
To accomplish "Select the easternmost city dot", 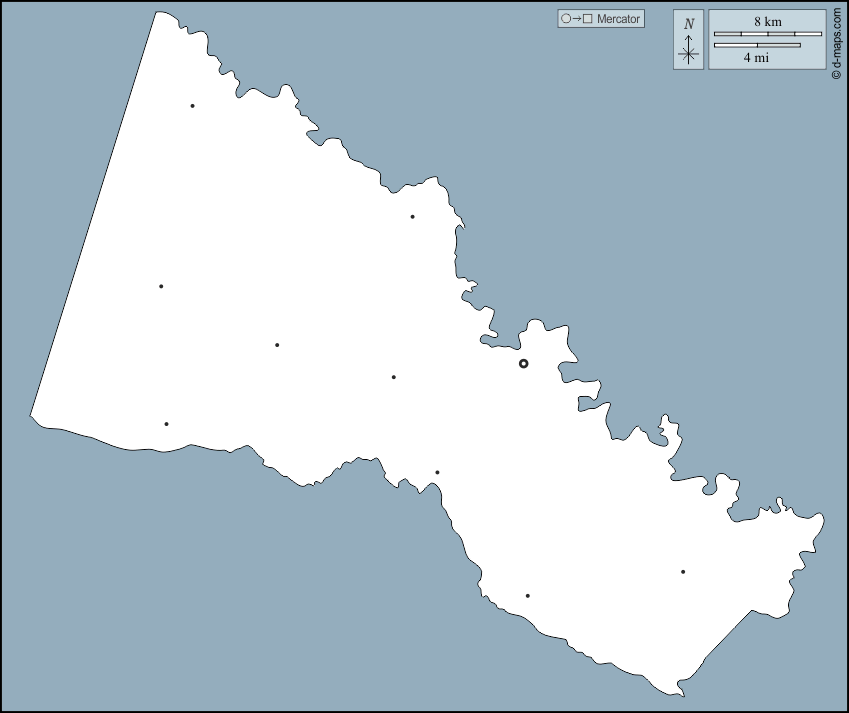I will [683, 572].
